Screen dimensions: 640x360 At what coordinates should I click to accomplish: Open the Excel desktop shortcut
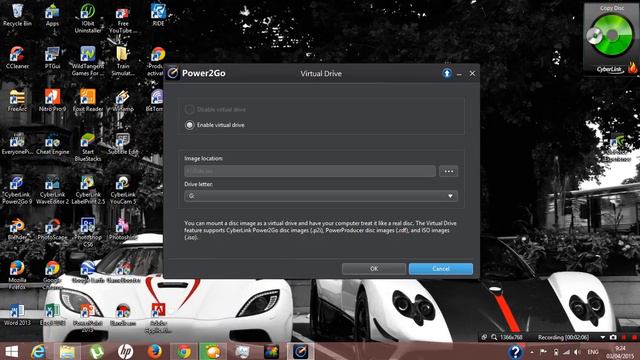pyautogui.click(x=52, y=314)
